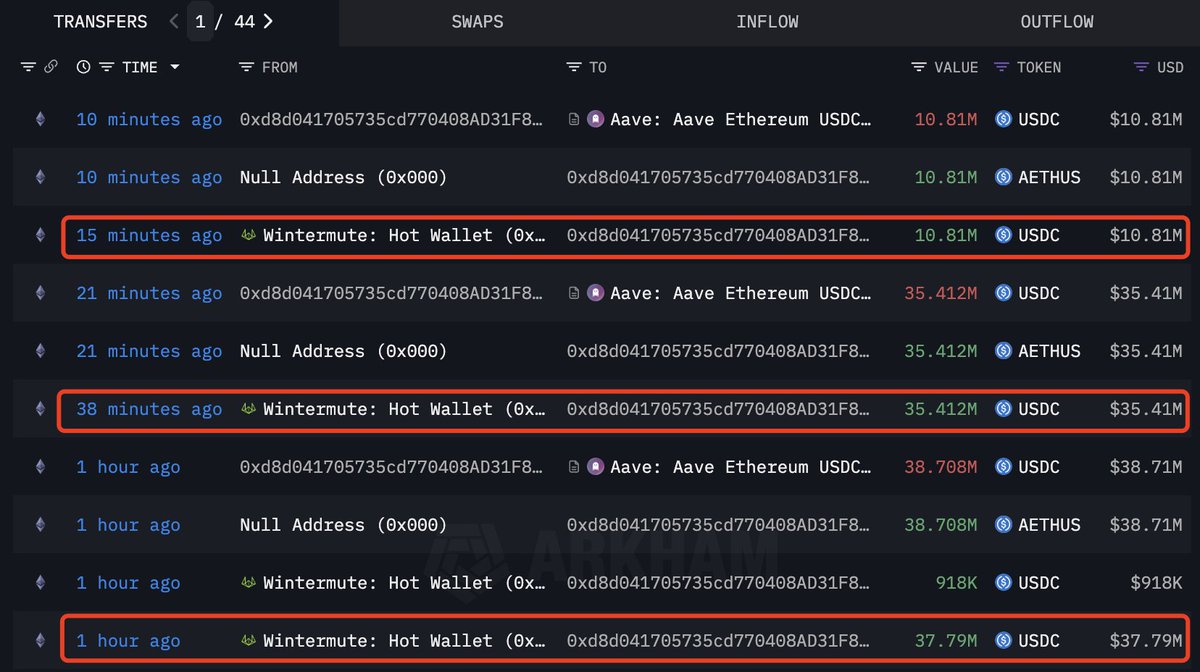Open the TOKEN column filter
Viewport: 1200px width, 672px height.
pyautogui.click(x=1002, y=67)
